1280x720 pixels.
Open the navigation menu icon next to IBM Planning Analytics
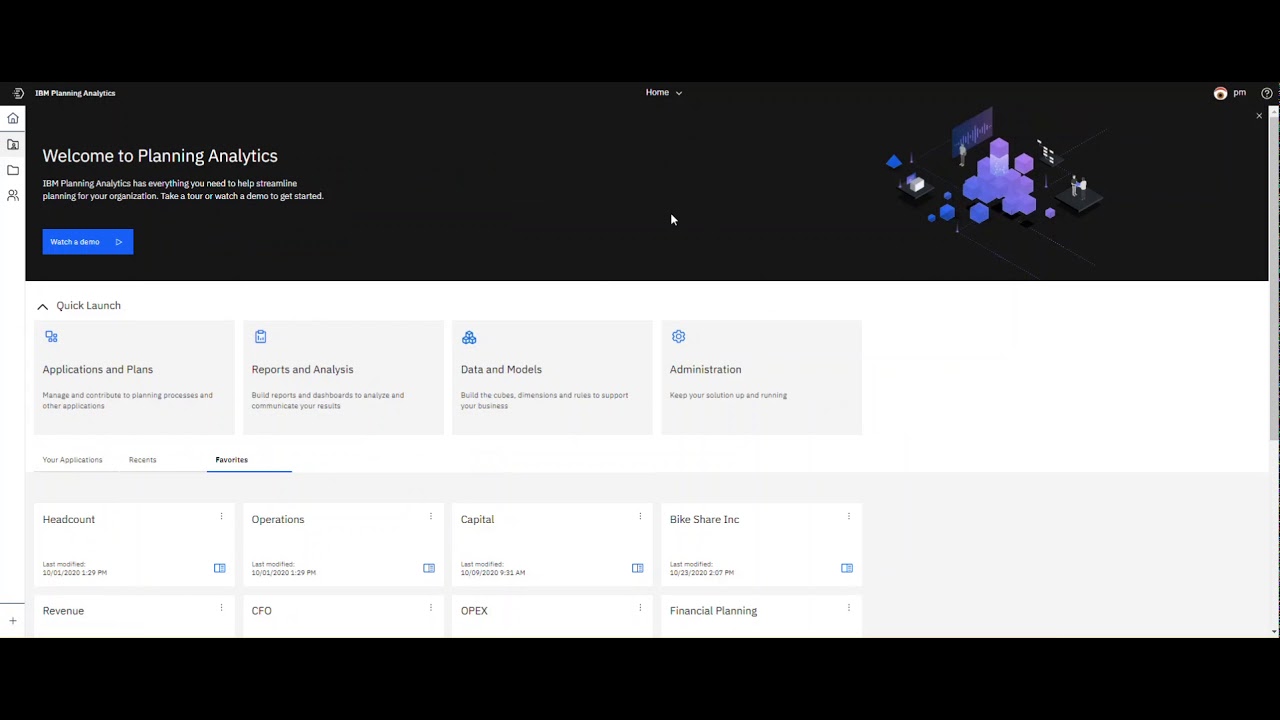(x=18, y=93)
